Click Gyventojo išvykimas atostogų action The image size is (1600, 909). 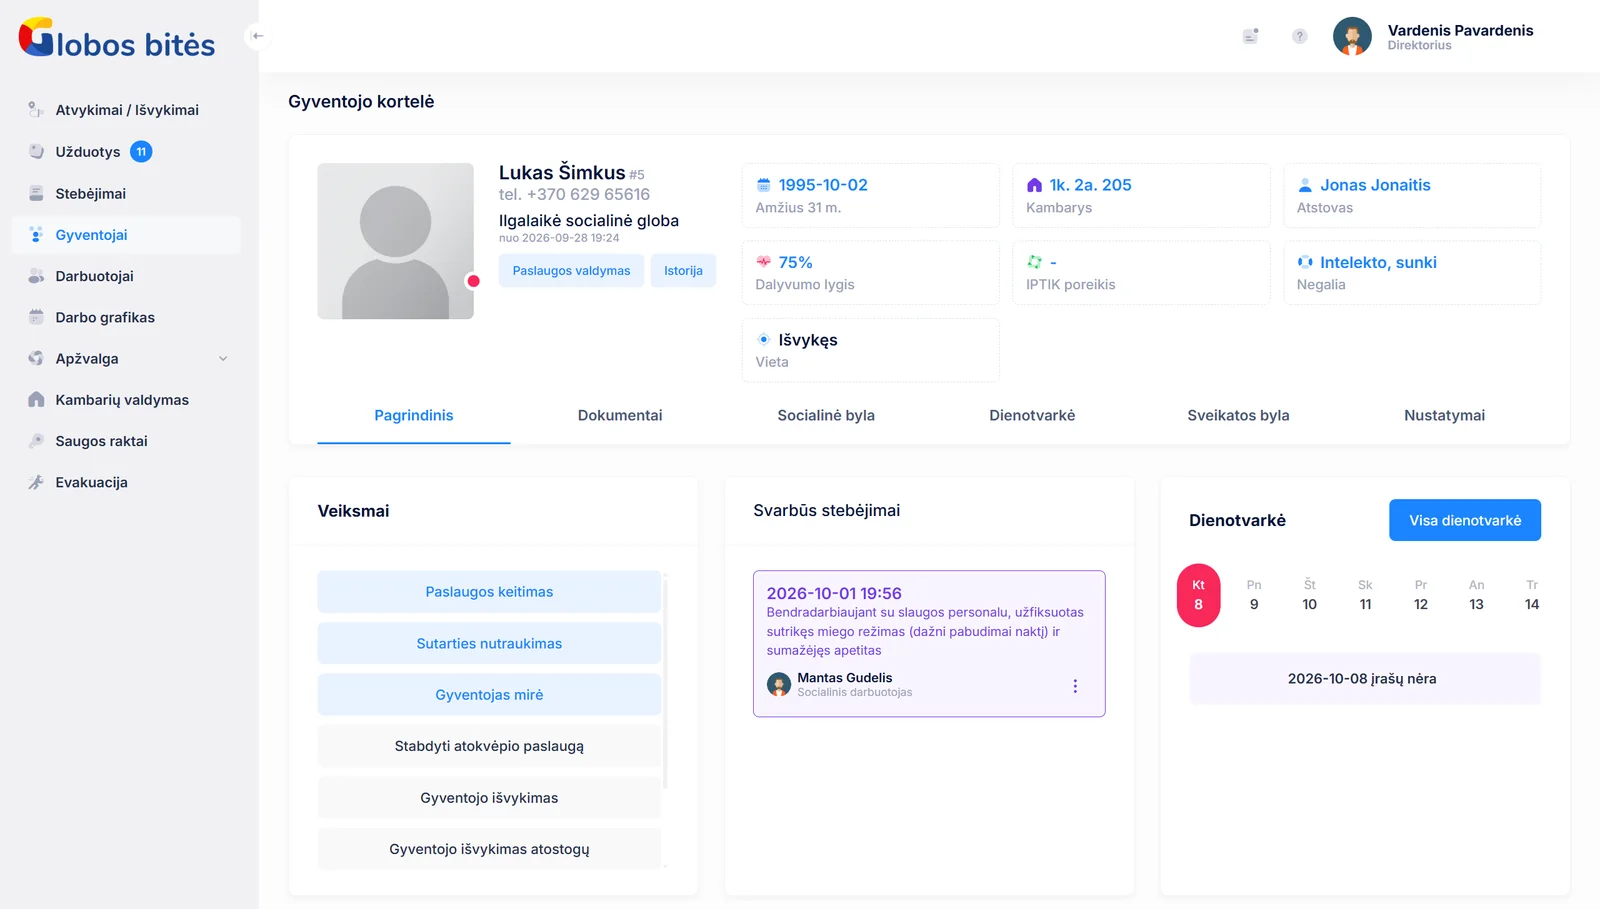tap(489, 849)
